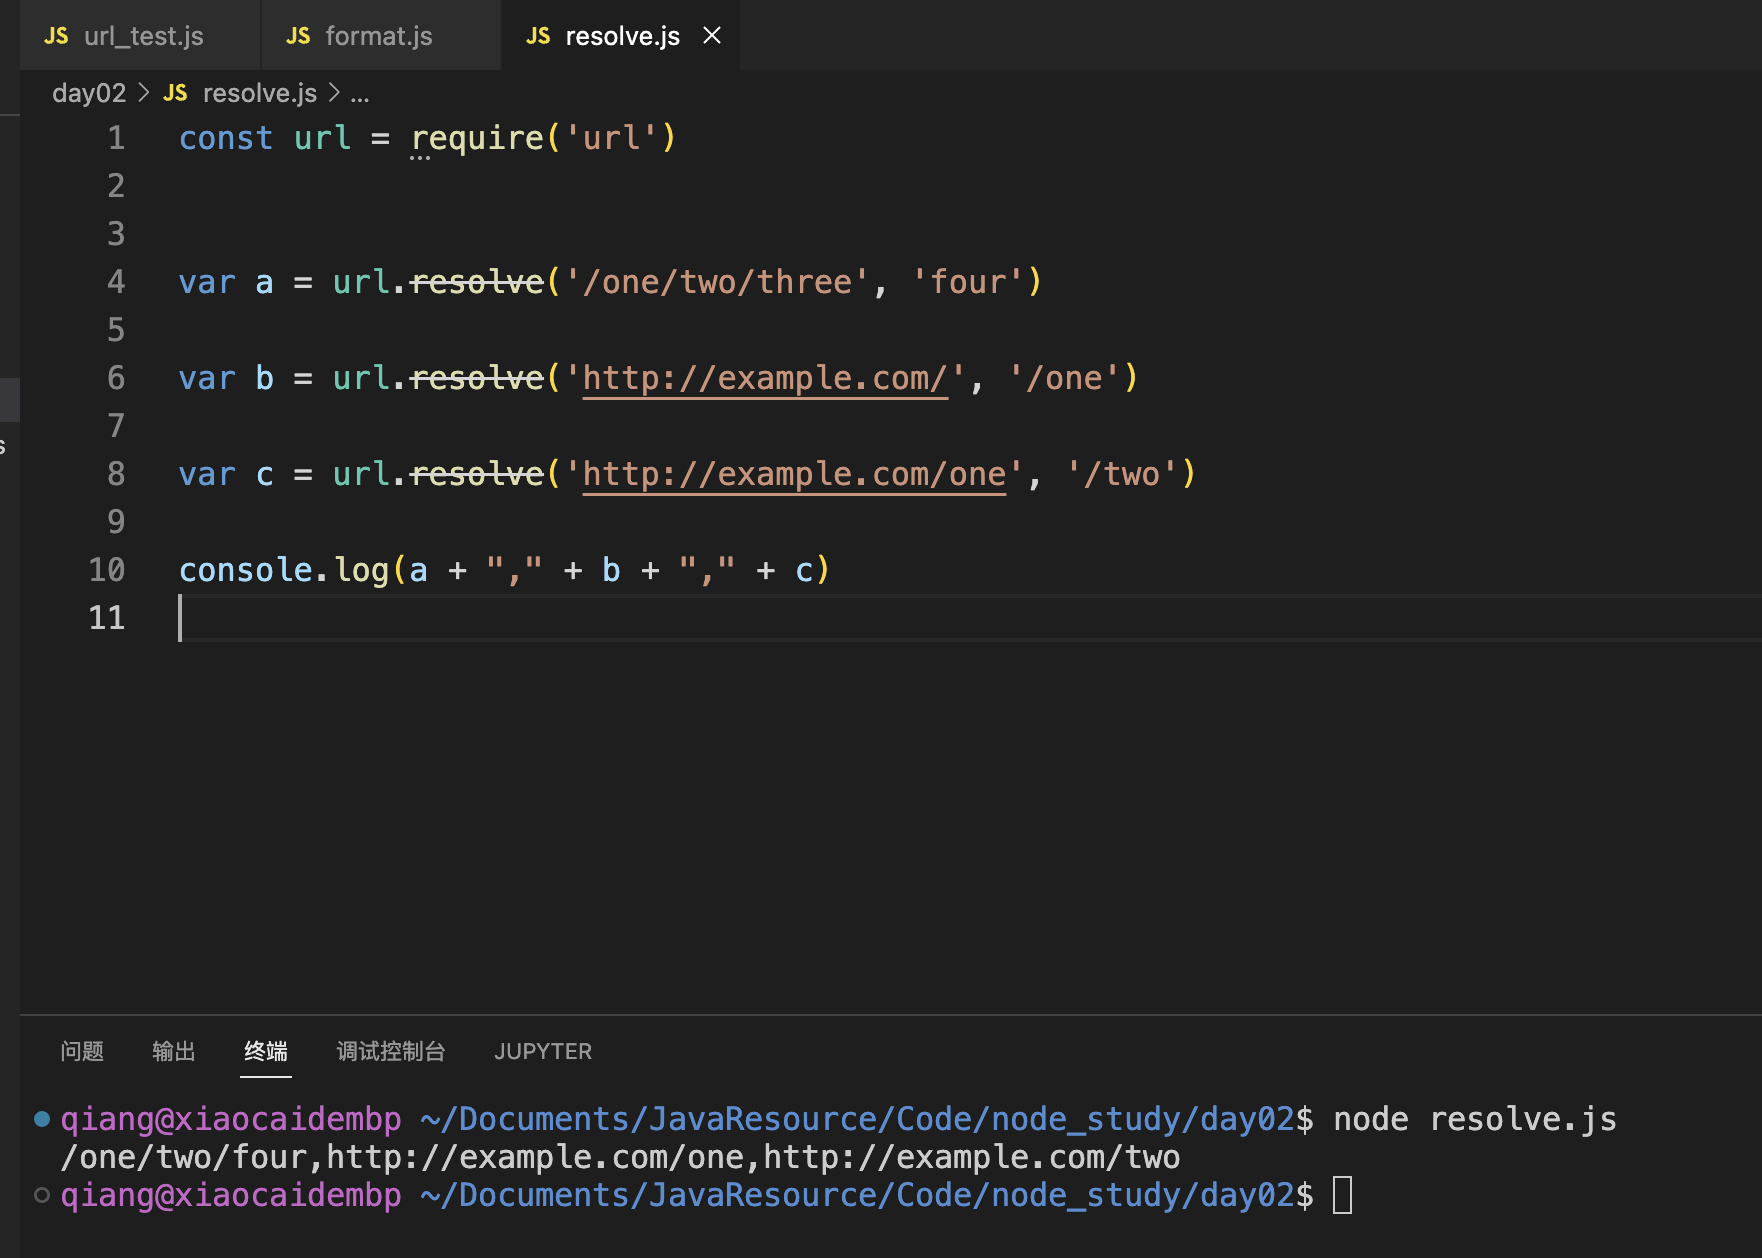This screenshot has width=1762, height=1258.
Task: Switch to the format.js tab
Action: click(380, 36)
